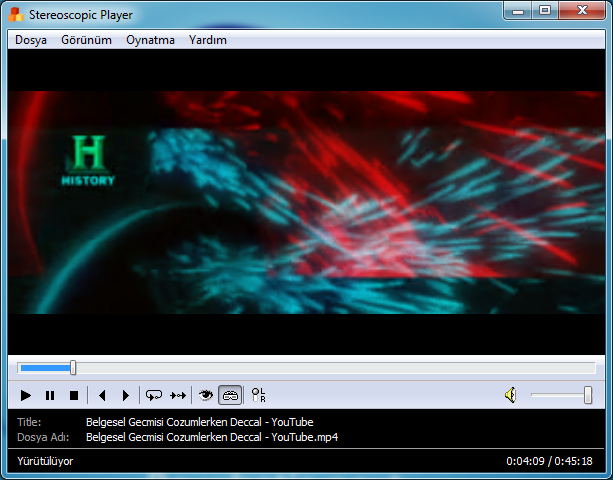Click the volume slider handle
Image resolution: width=613 pixels, height=480 pixels.
point(587,396)
